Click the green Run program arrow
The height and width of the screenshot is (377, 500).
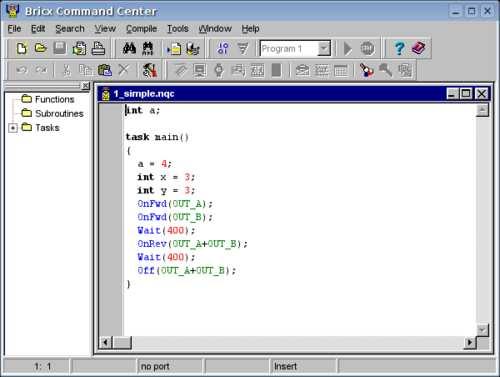(348, 49)
